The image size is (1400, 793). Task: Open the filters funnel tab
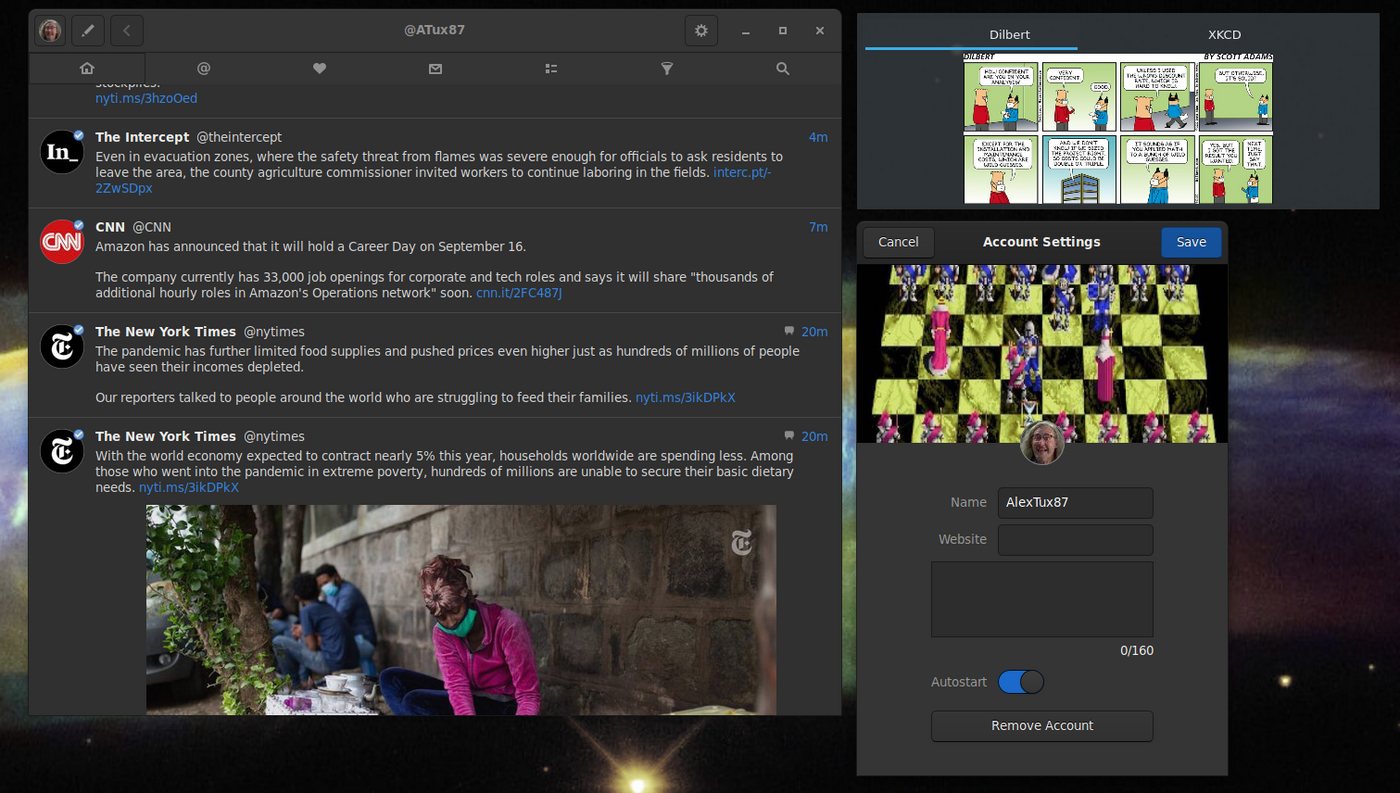tap(667, 69)
